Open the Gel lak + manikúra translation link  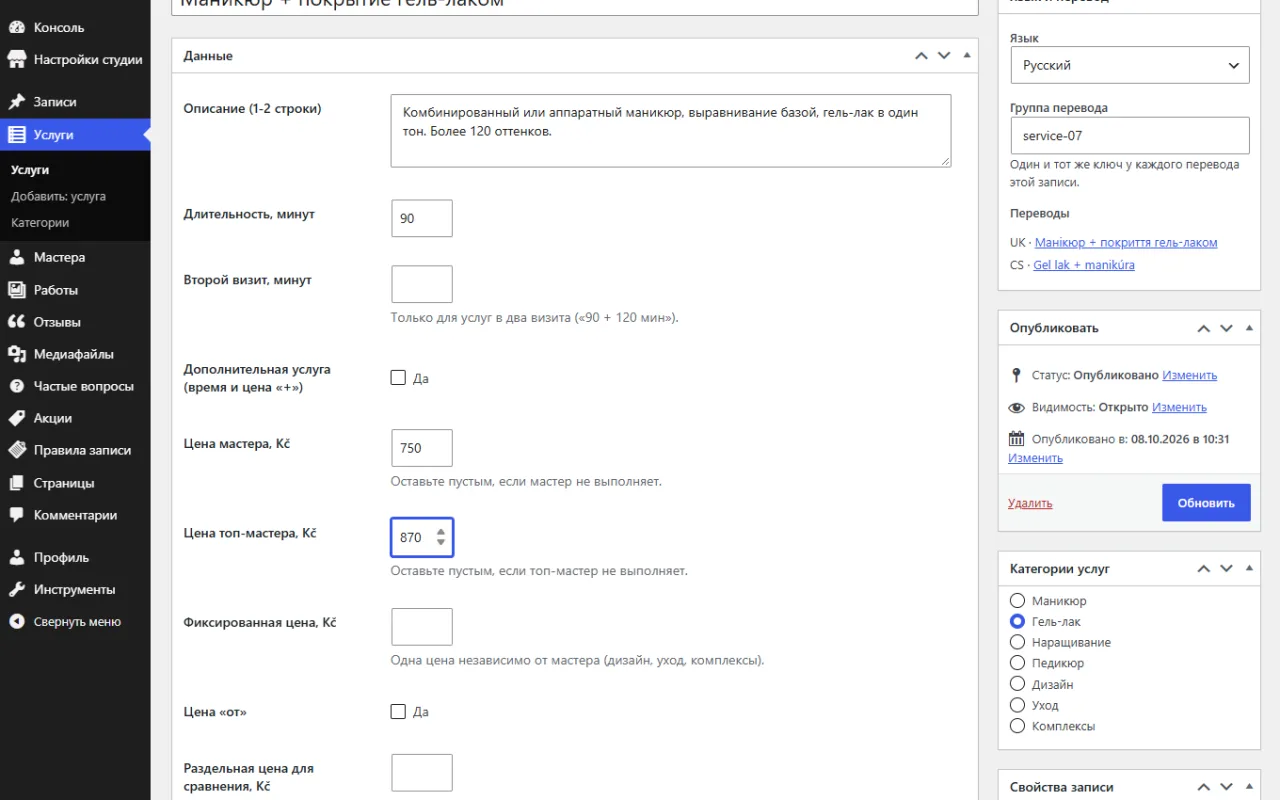pos(1084,265)
